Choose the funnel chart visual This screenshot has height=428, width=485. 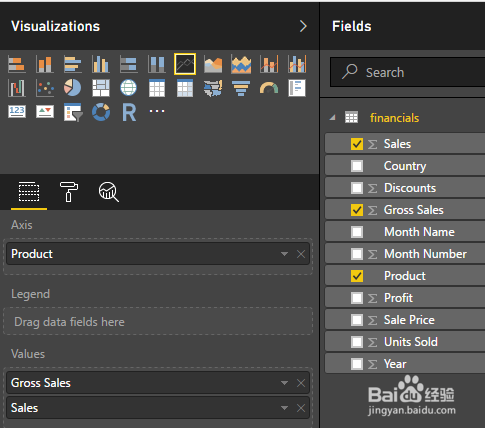click(241, 88)
